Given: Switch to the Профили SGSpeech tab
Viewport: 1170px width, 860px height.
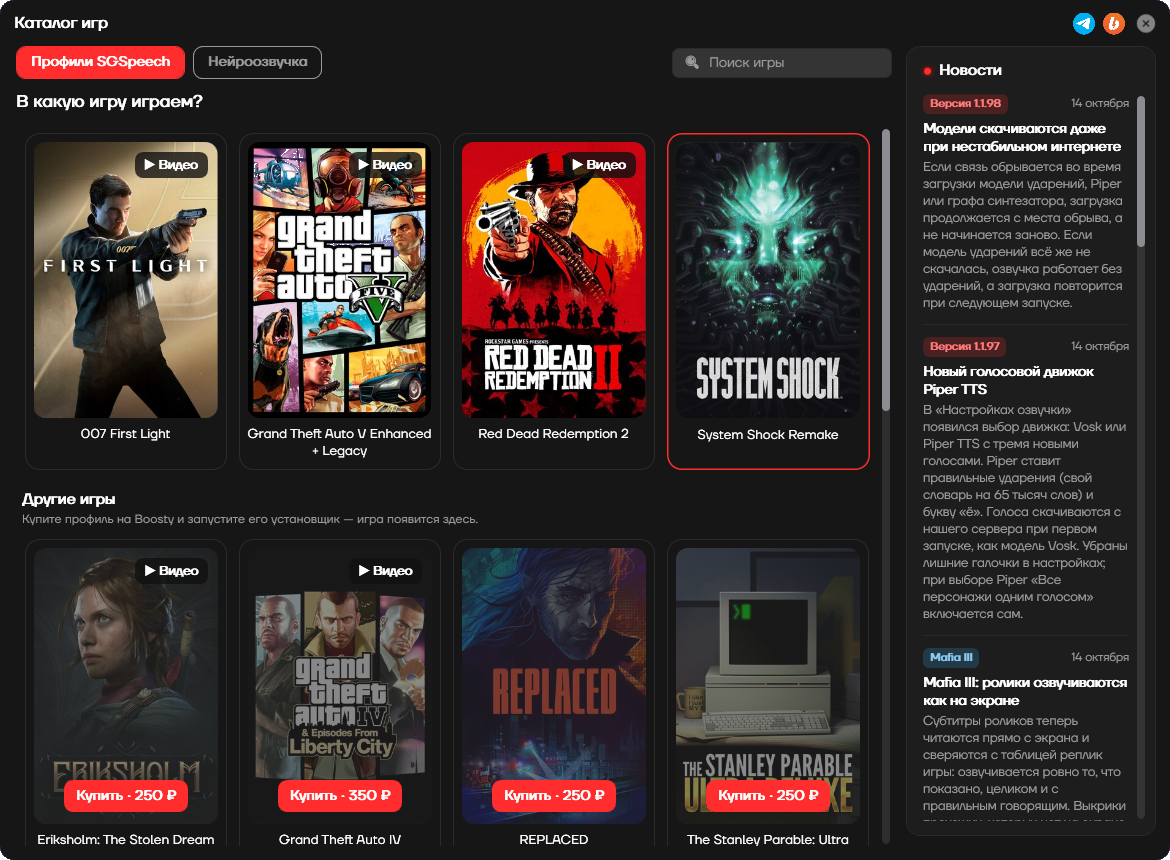Looking at the screenshot, I should coord(101,62).
